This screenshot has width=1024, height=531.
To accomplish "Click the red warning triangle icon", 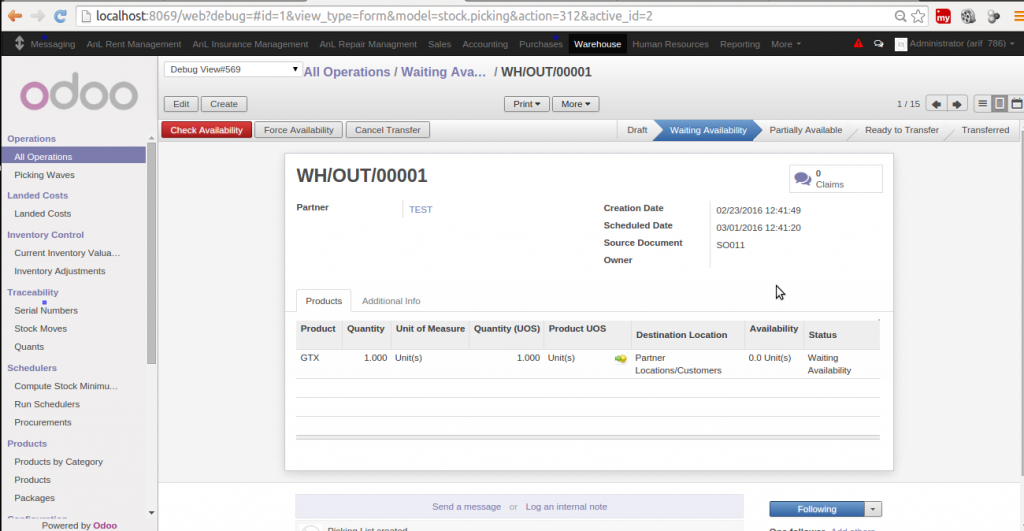I will (x=858, y=44).
